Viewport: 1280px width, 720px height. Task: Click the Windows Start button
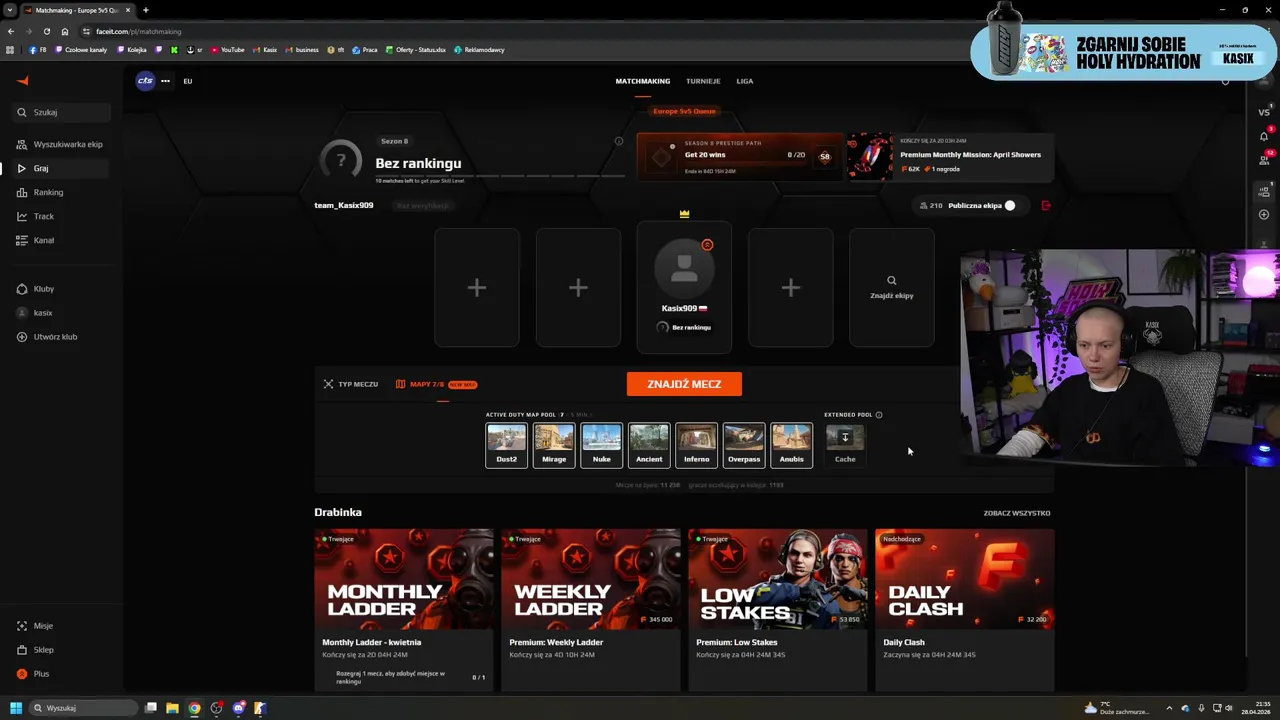tap(16, 708)
